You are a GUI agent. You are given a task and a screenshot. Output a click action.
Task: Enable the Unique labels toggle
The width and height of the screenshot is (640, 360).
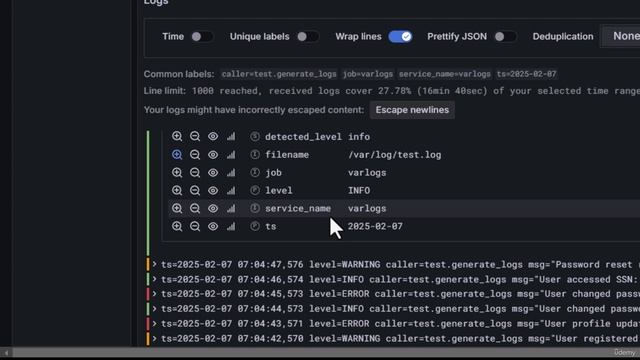pos(307,37)
